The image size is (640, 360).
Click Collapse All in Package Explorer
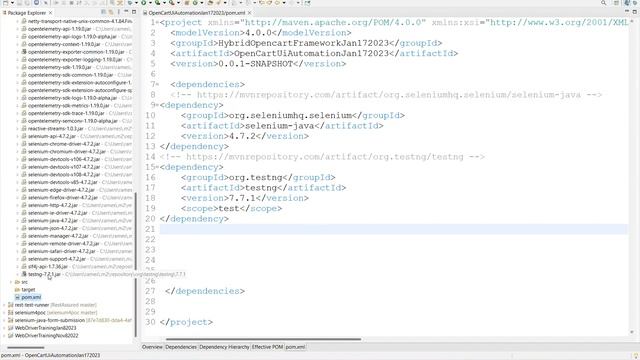click(104, 12)
